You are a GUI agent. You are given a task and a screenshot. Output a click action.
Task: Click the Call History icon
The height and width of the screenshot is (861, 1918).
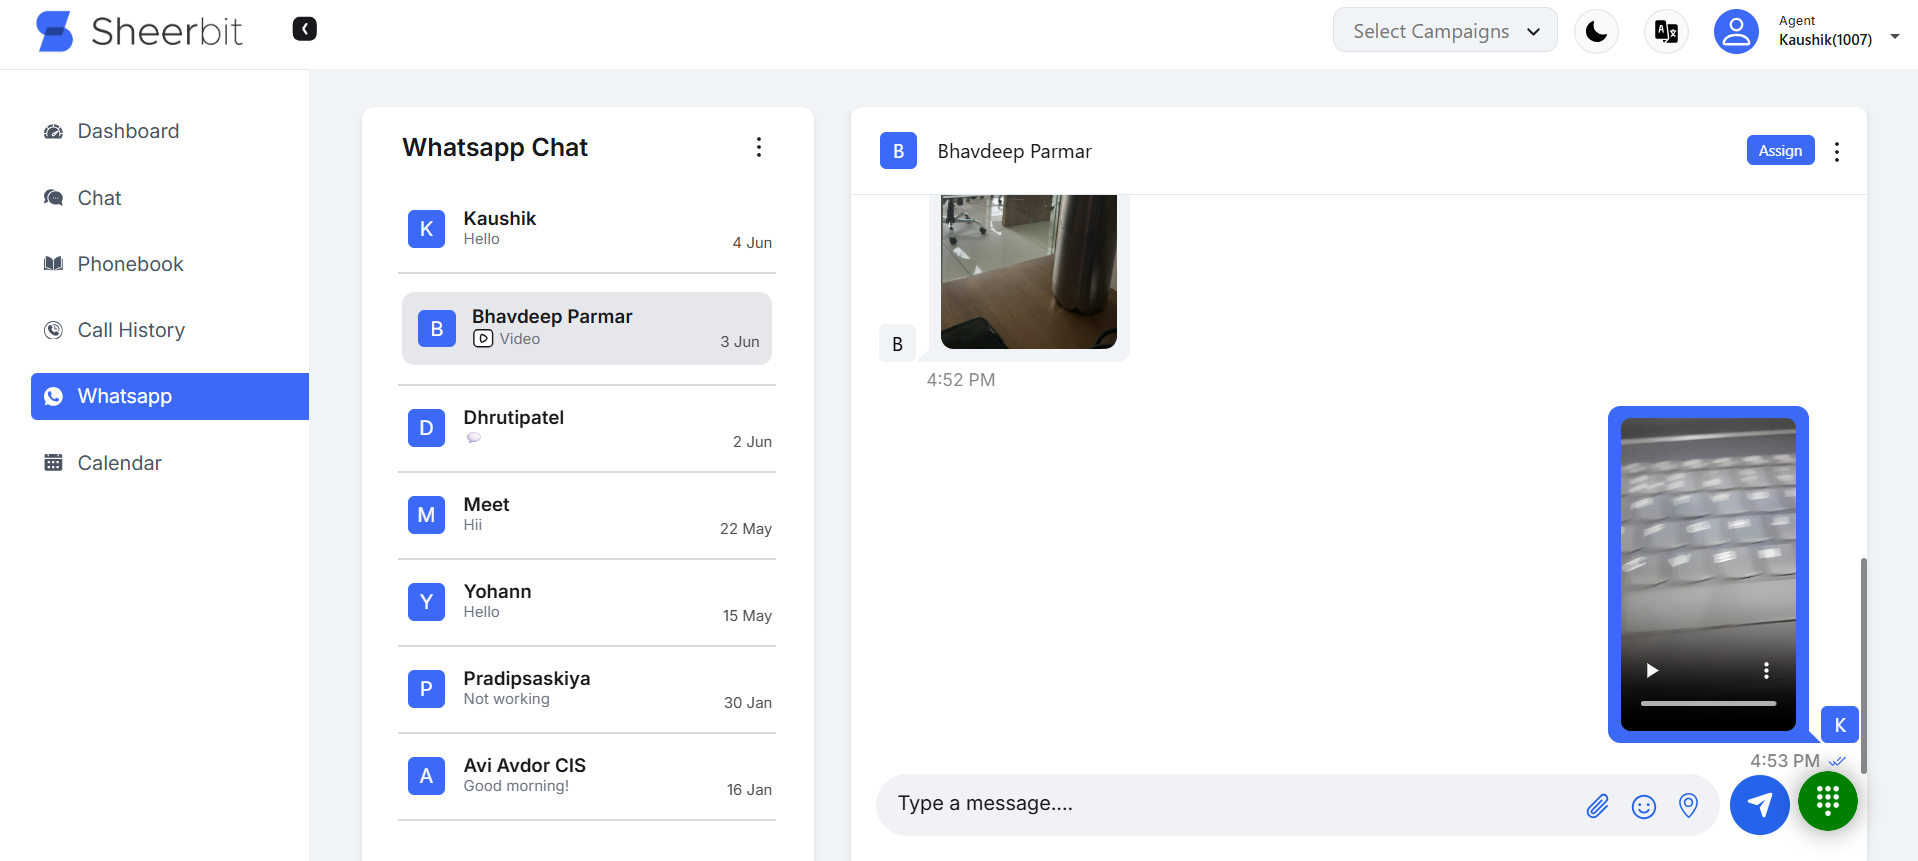(53, 330)
